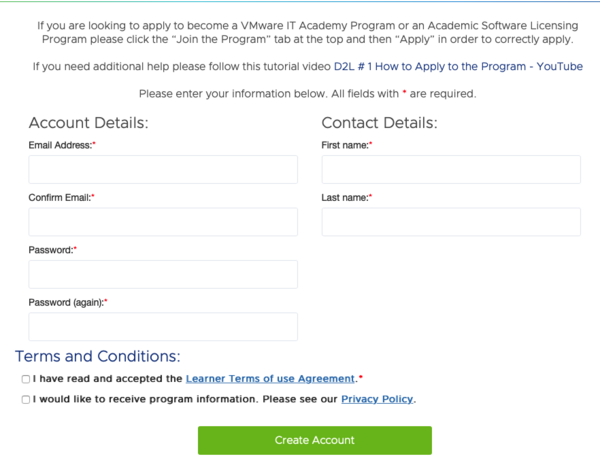Image resolution: width=600 pixels, height=465 pixels.
Task: Focus the First name text box
Action: click(451, 170)
